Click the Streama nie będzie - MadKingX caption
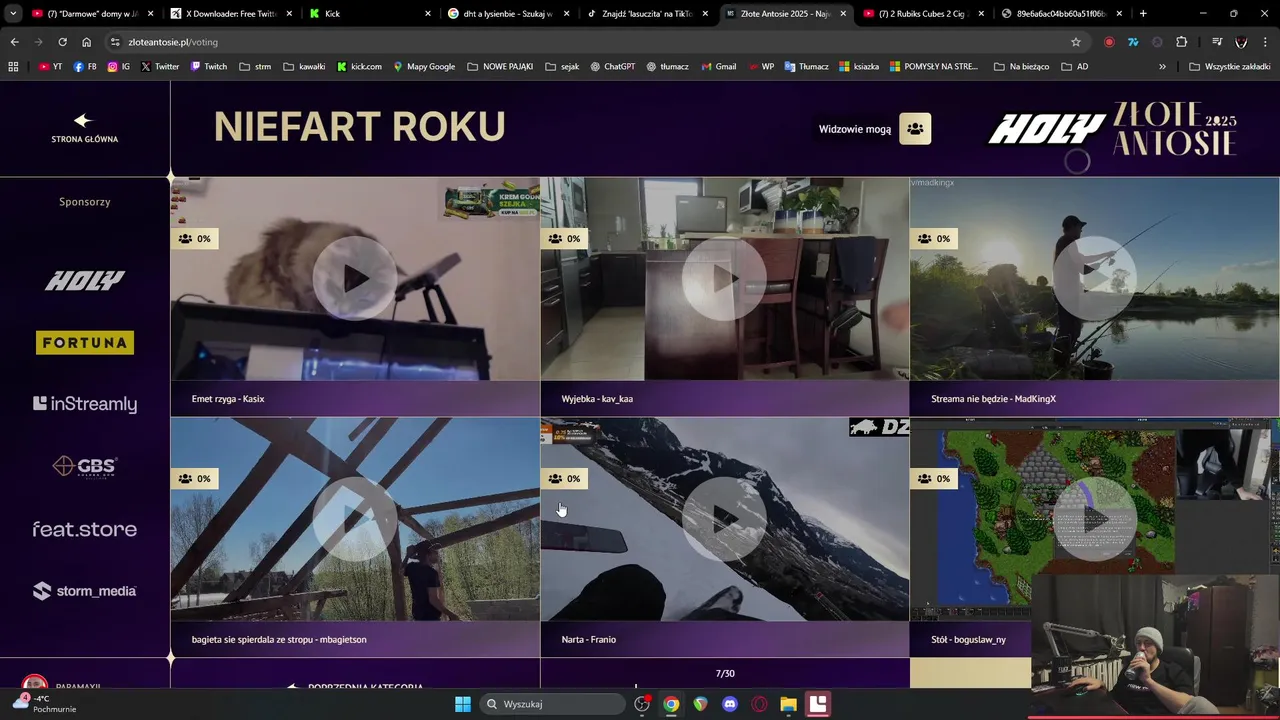1280x720 pixels. (x=993, y=399)
